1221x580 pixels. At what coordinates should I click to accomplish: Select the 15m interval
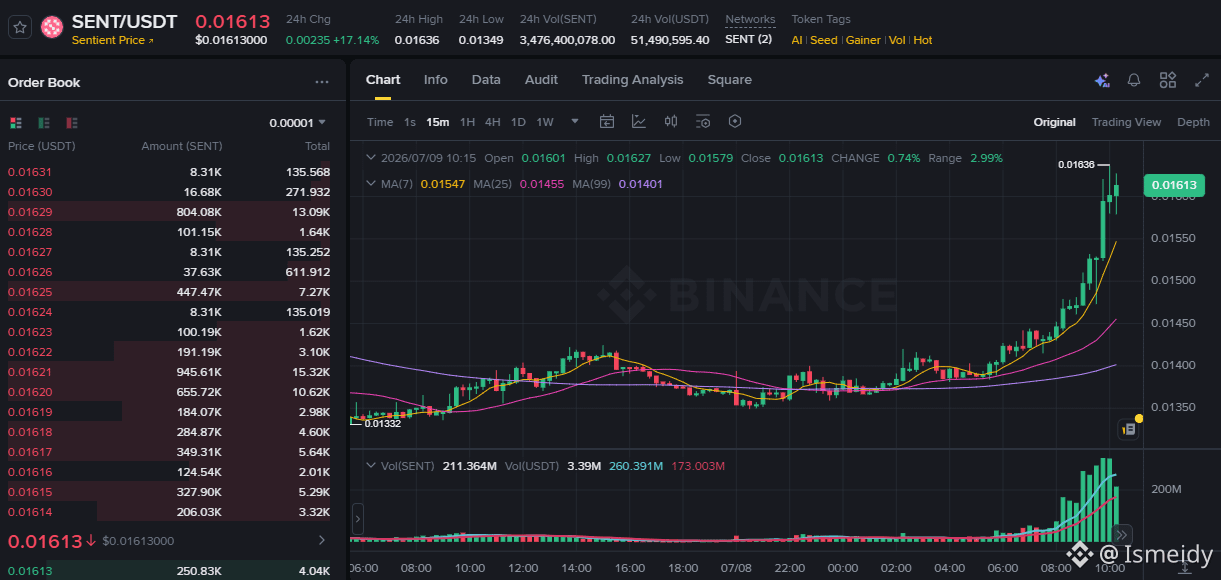pos(437,122)
